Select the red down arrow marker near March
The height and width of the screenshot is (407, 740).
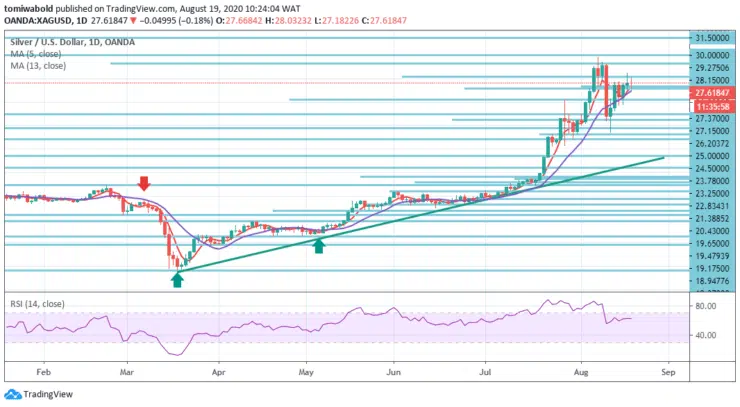coord(145,183)
